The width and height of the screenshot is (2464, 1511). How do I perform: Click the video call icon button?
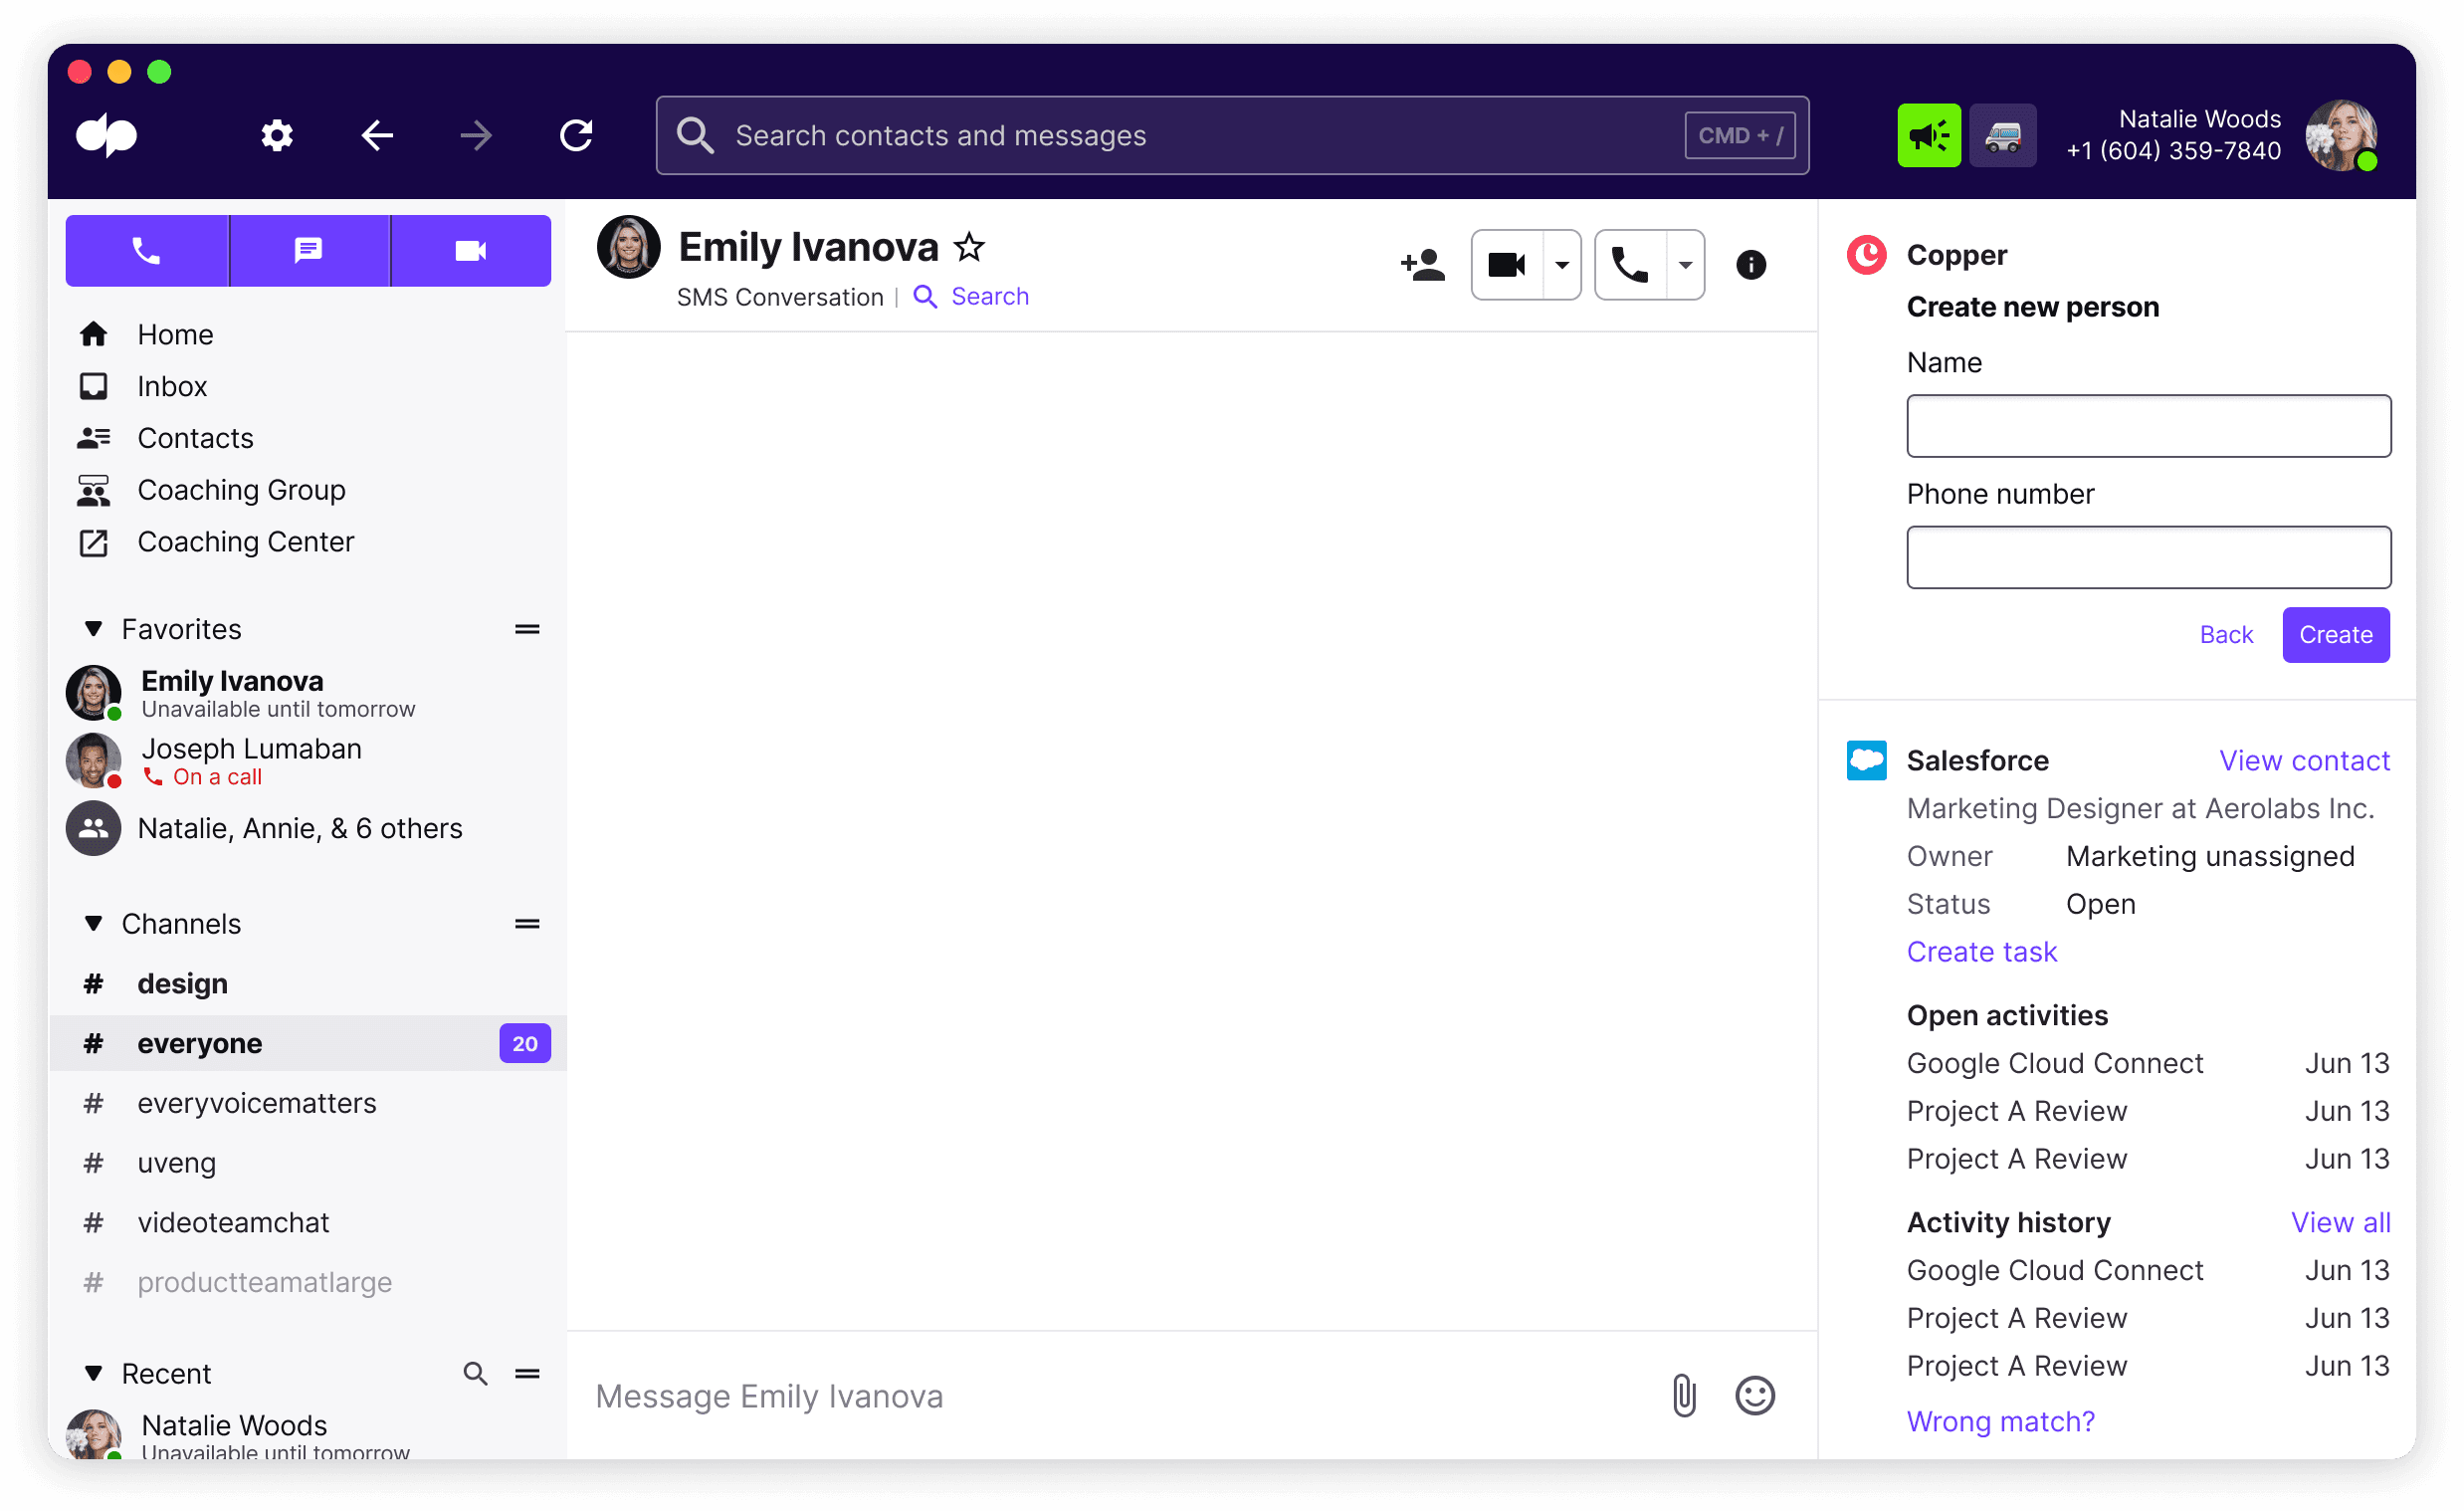tap(1505, 266)
